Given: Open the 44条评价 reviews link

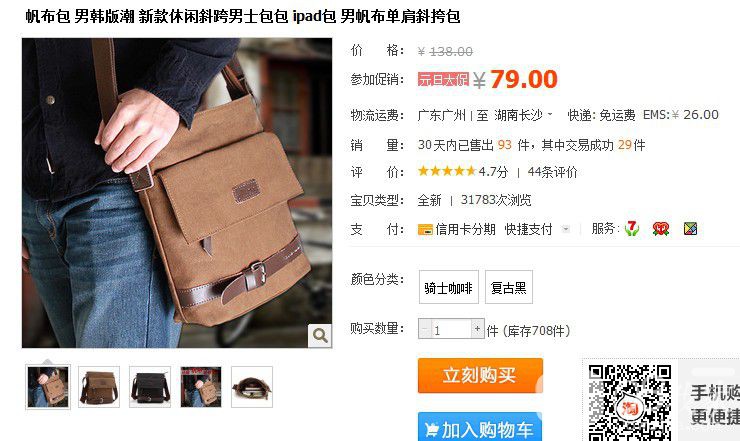Looking at the screenshot, I should (x=552, y=172).
